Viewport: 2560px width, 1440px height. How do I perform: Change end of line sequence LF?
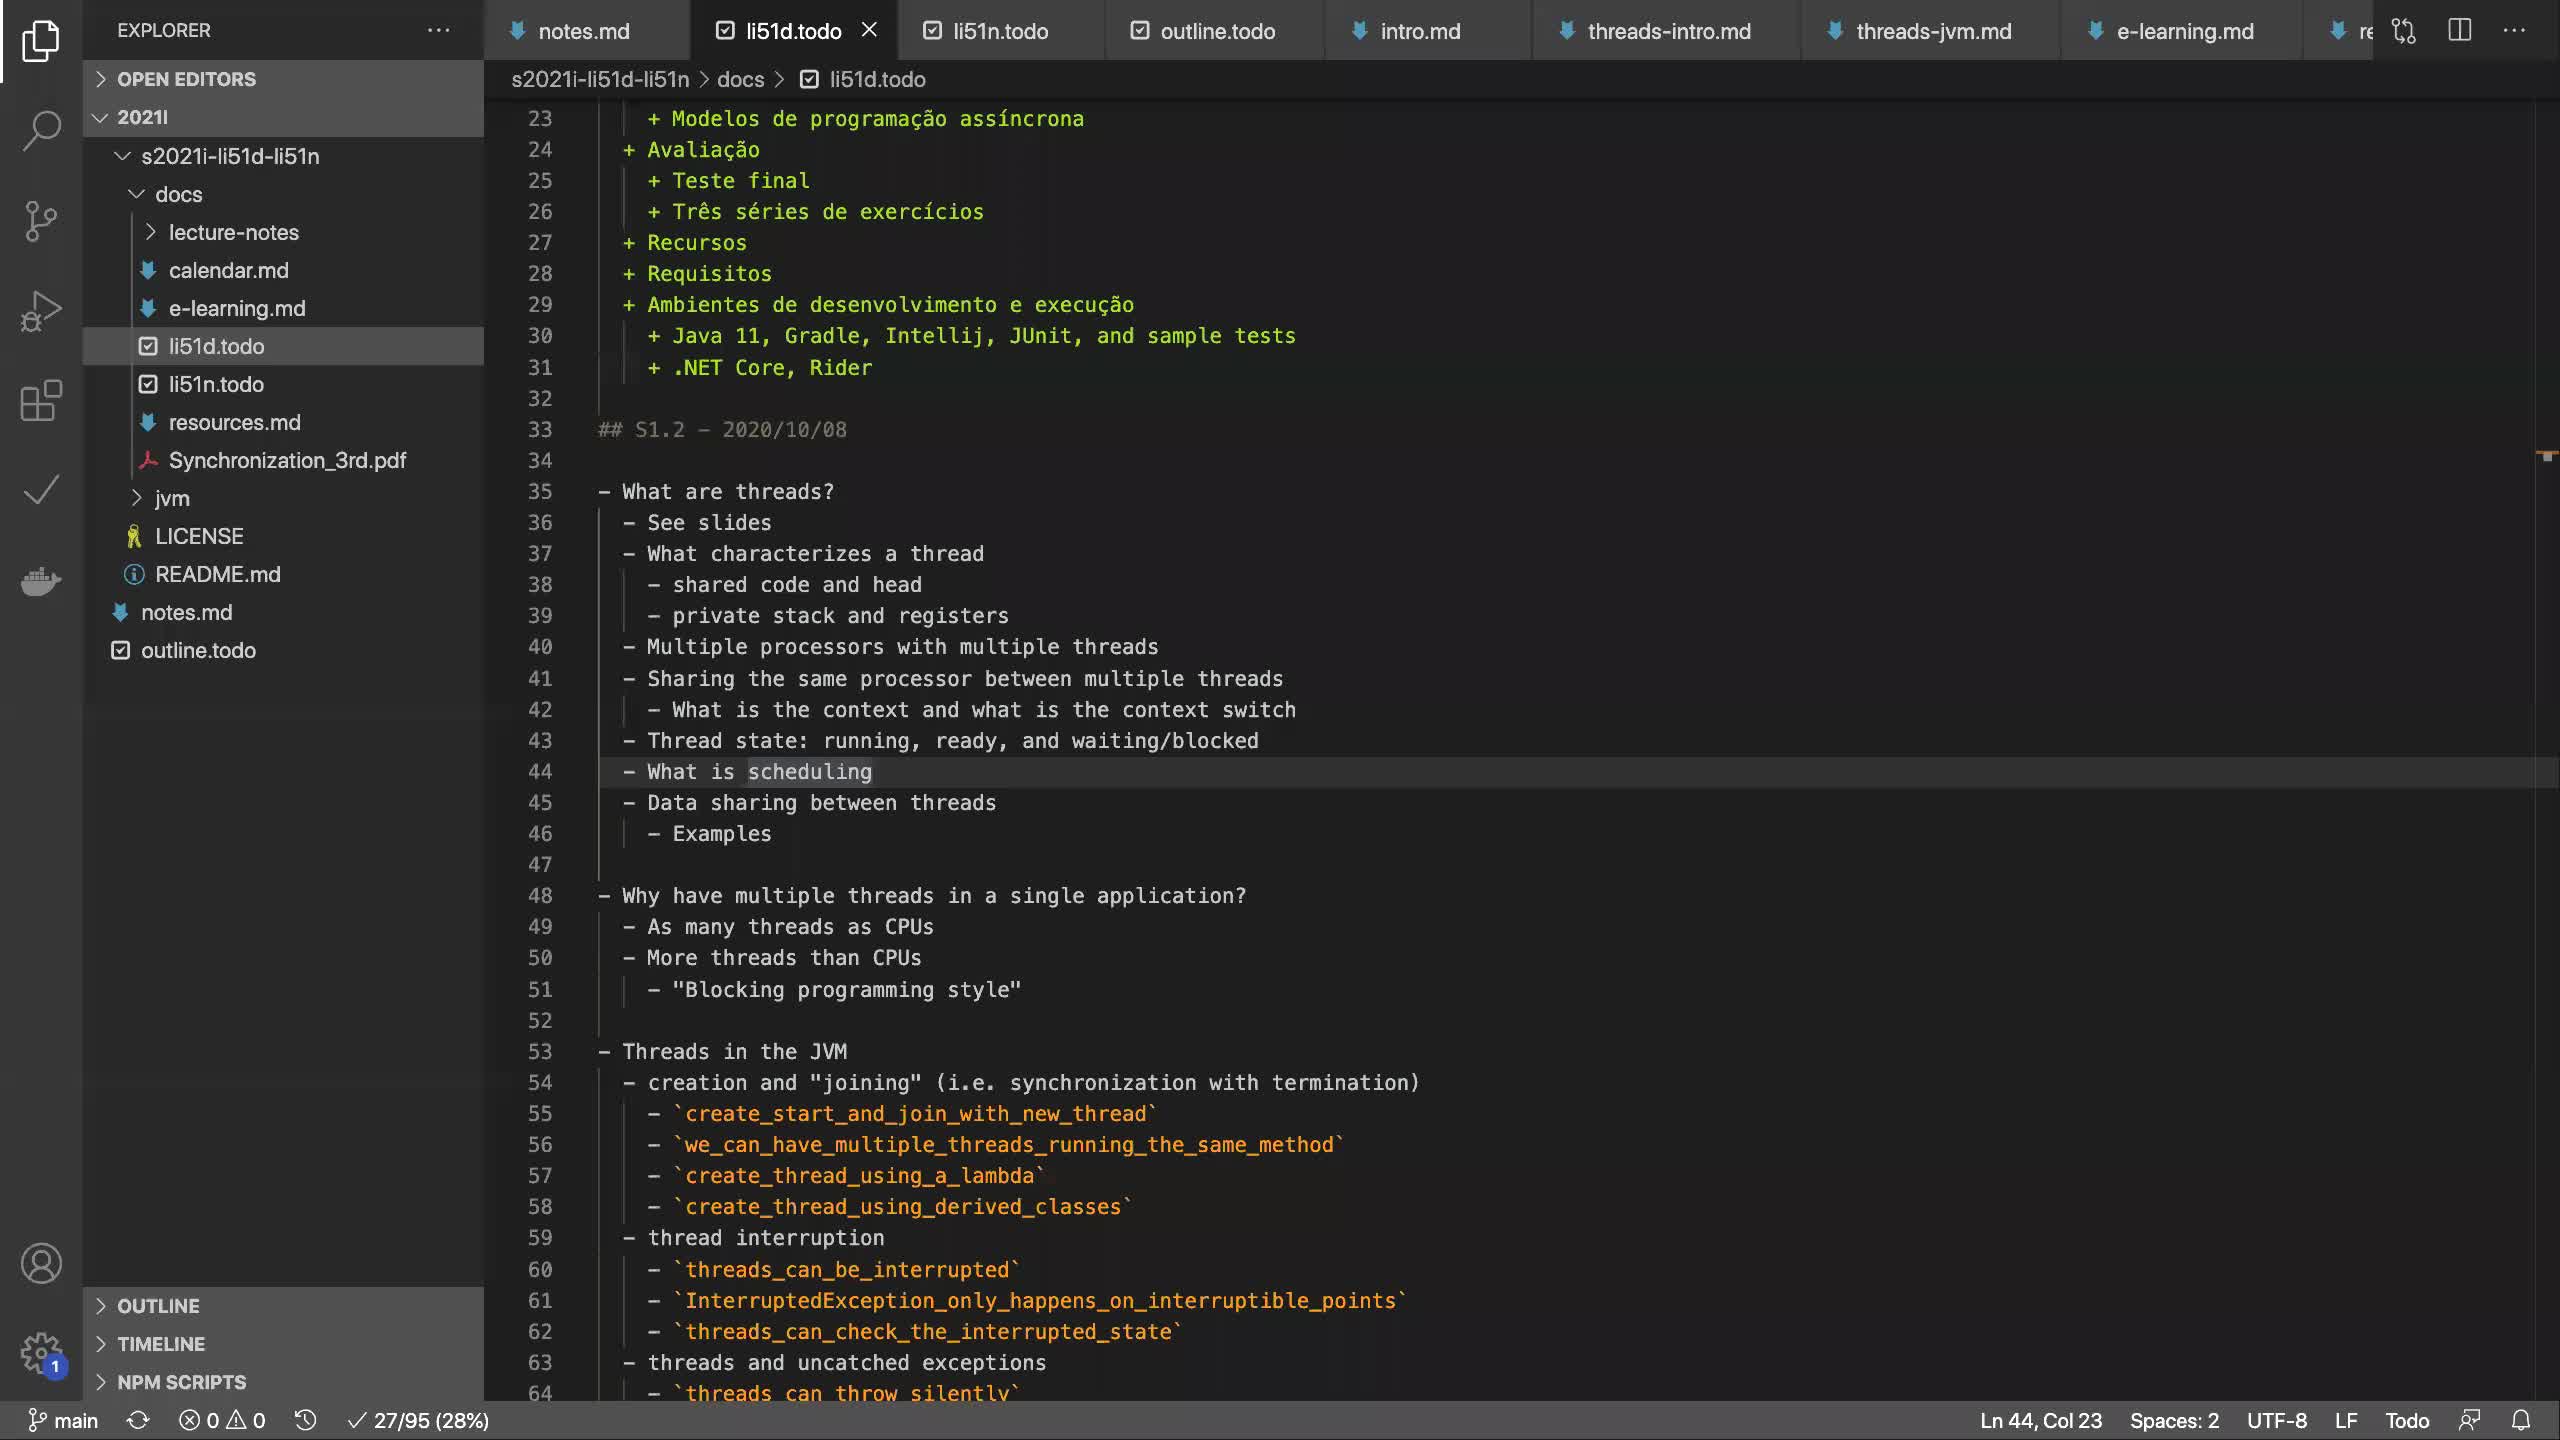[2346, 1420]
